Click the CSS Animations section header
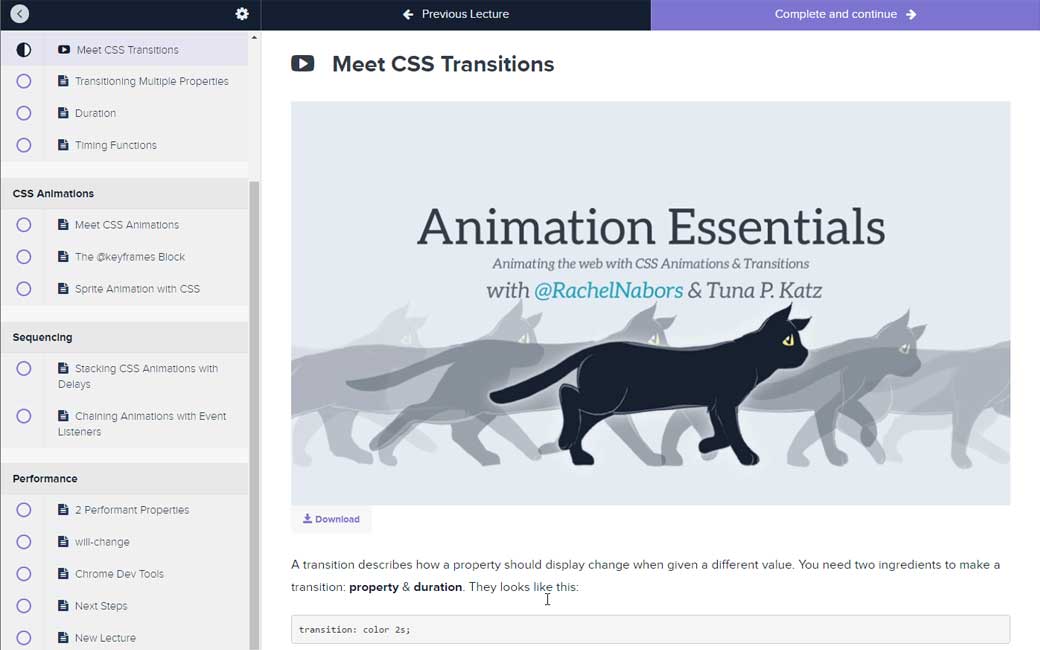 (54, 193)
